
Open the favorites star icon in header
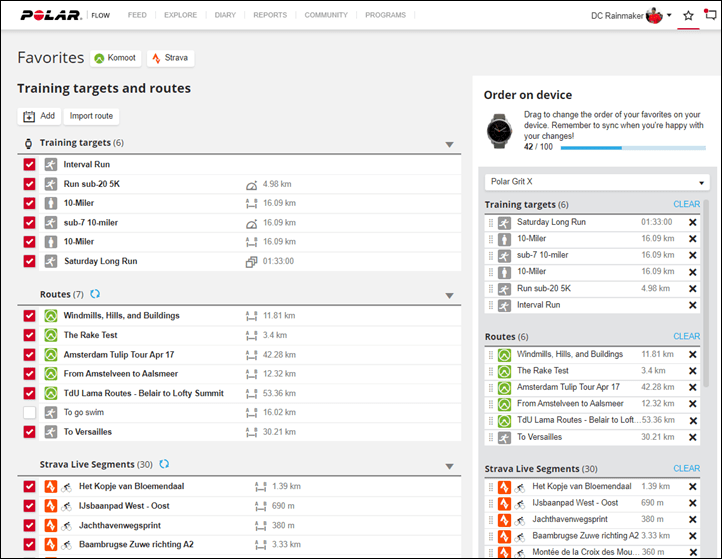coord(688,16)
